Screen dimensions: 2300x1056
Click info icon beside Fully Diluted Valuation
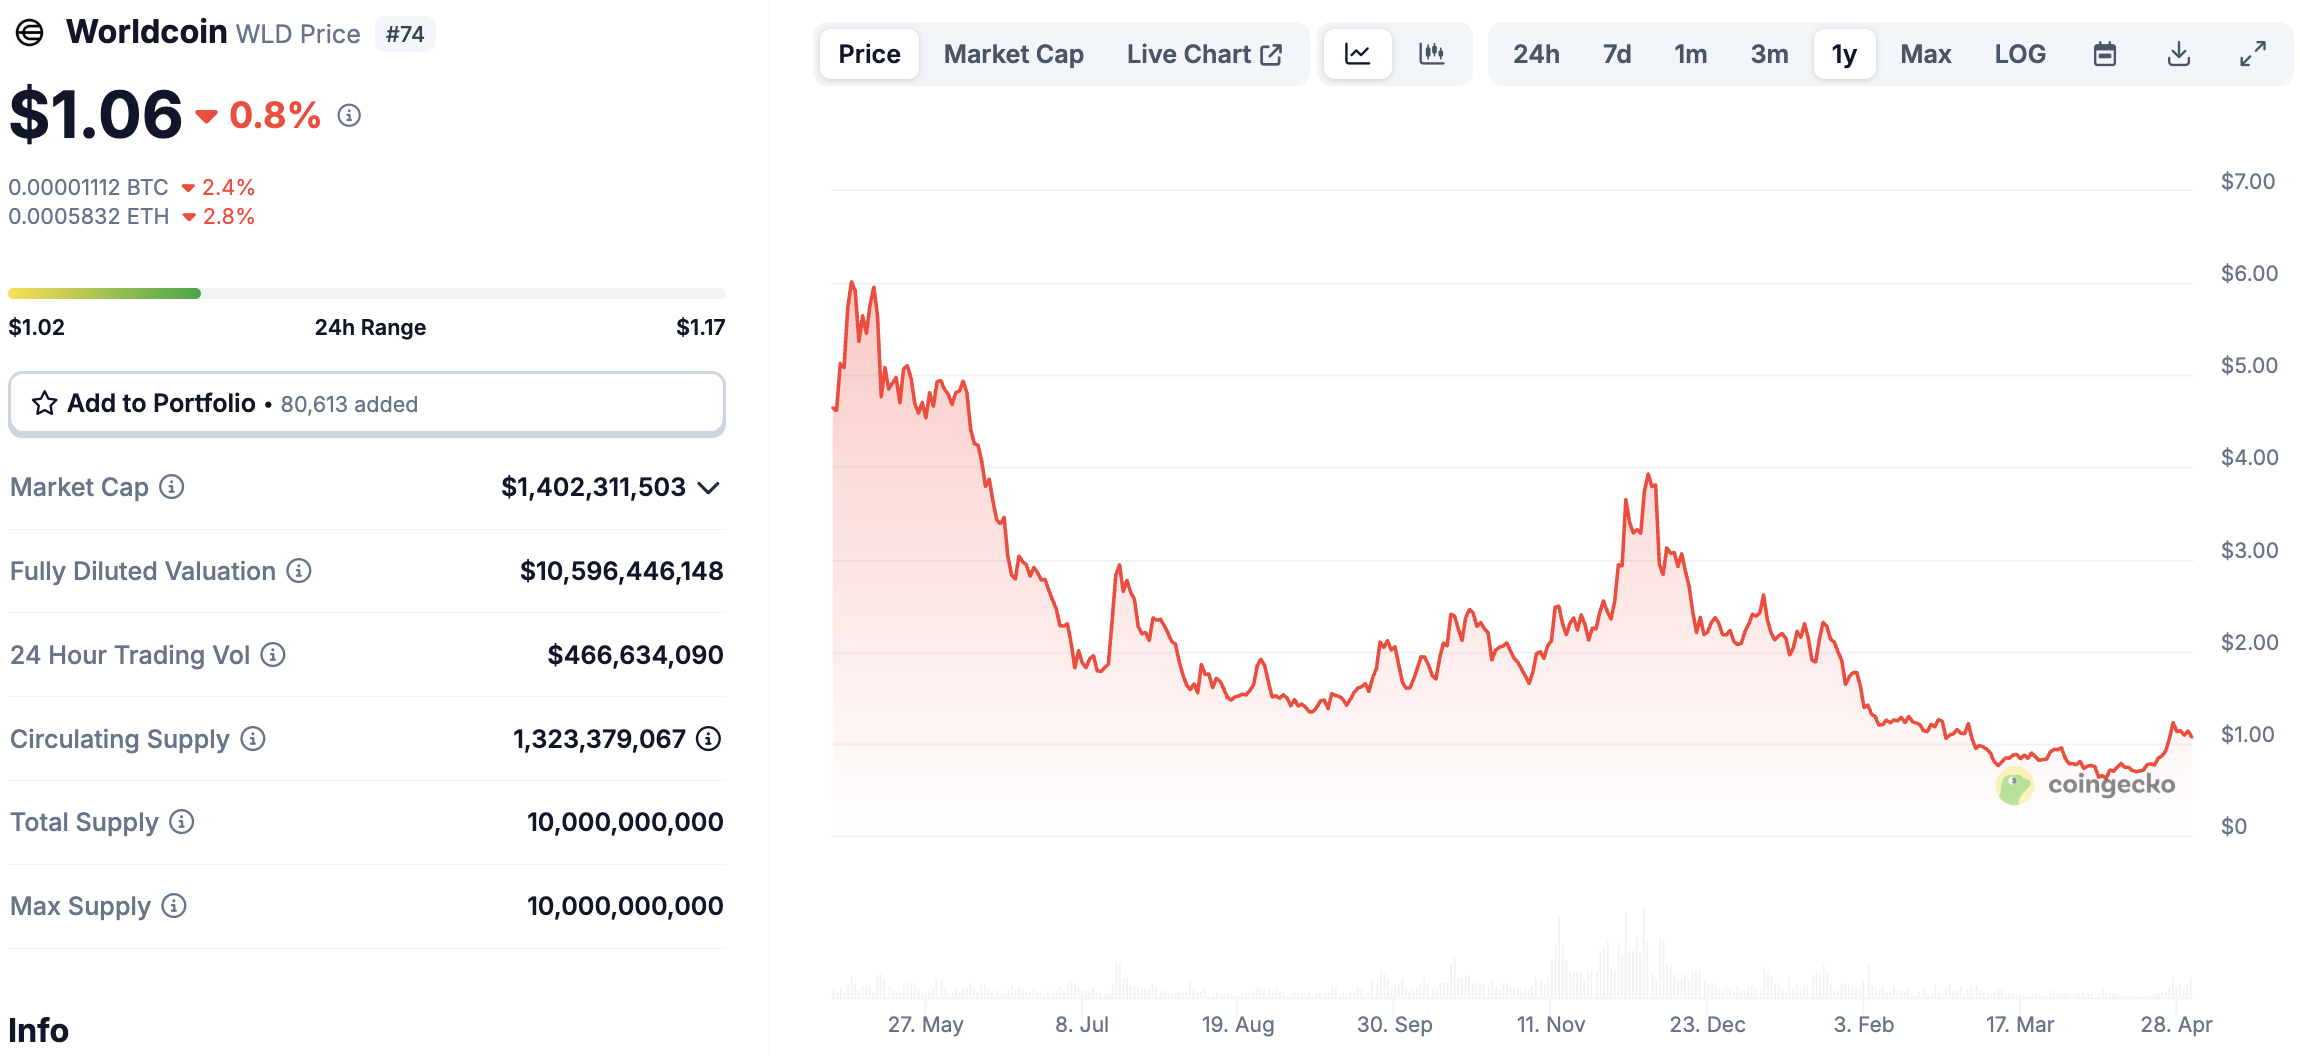(299, 571)
